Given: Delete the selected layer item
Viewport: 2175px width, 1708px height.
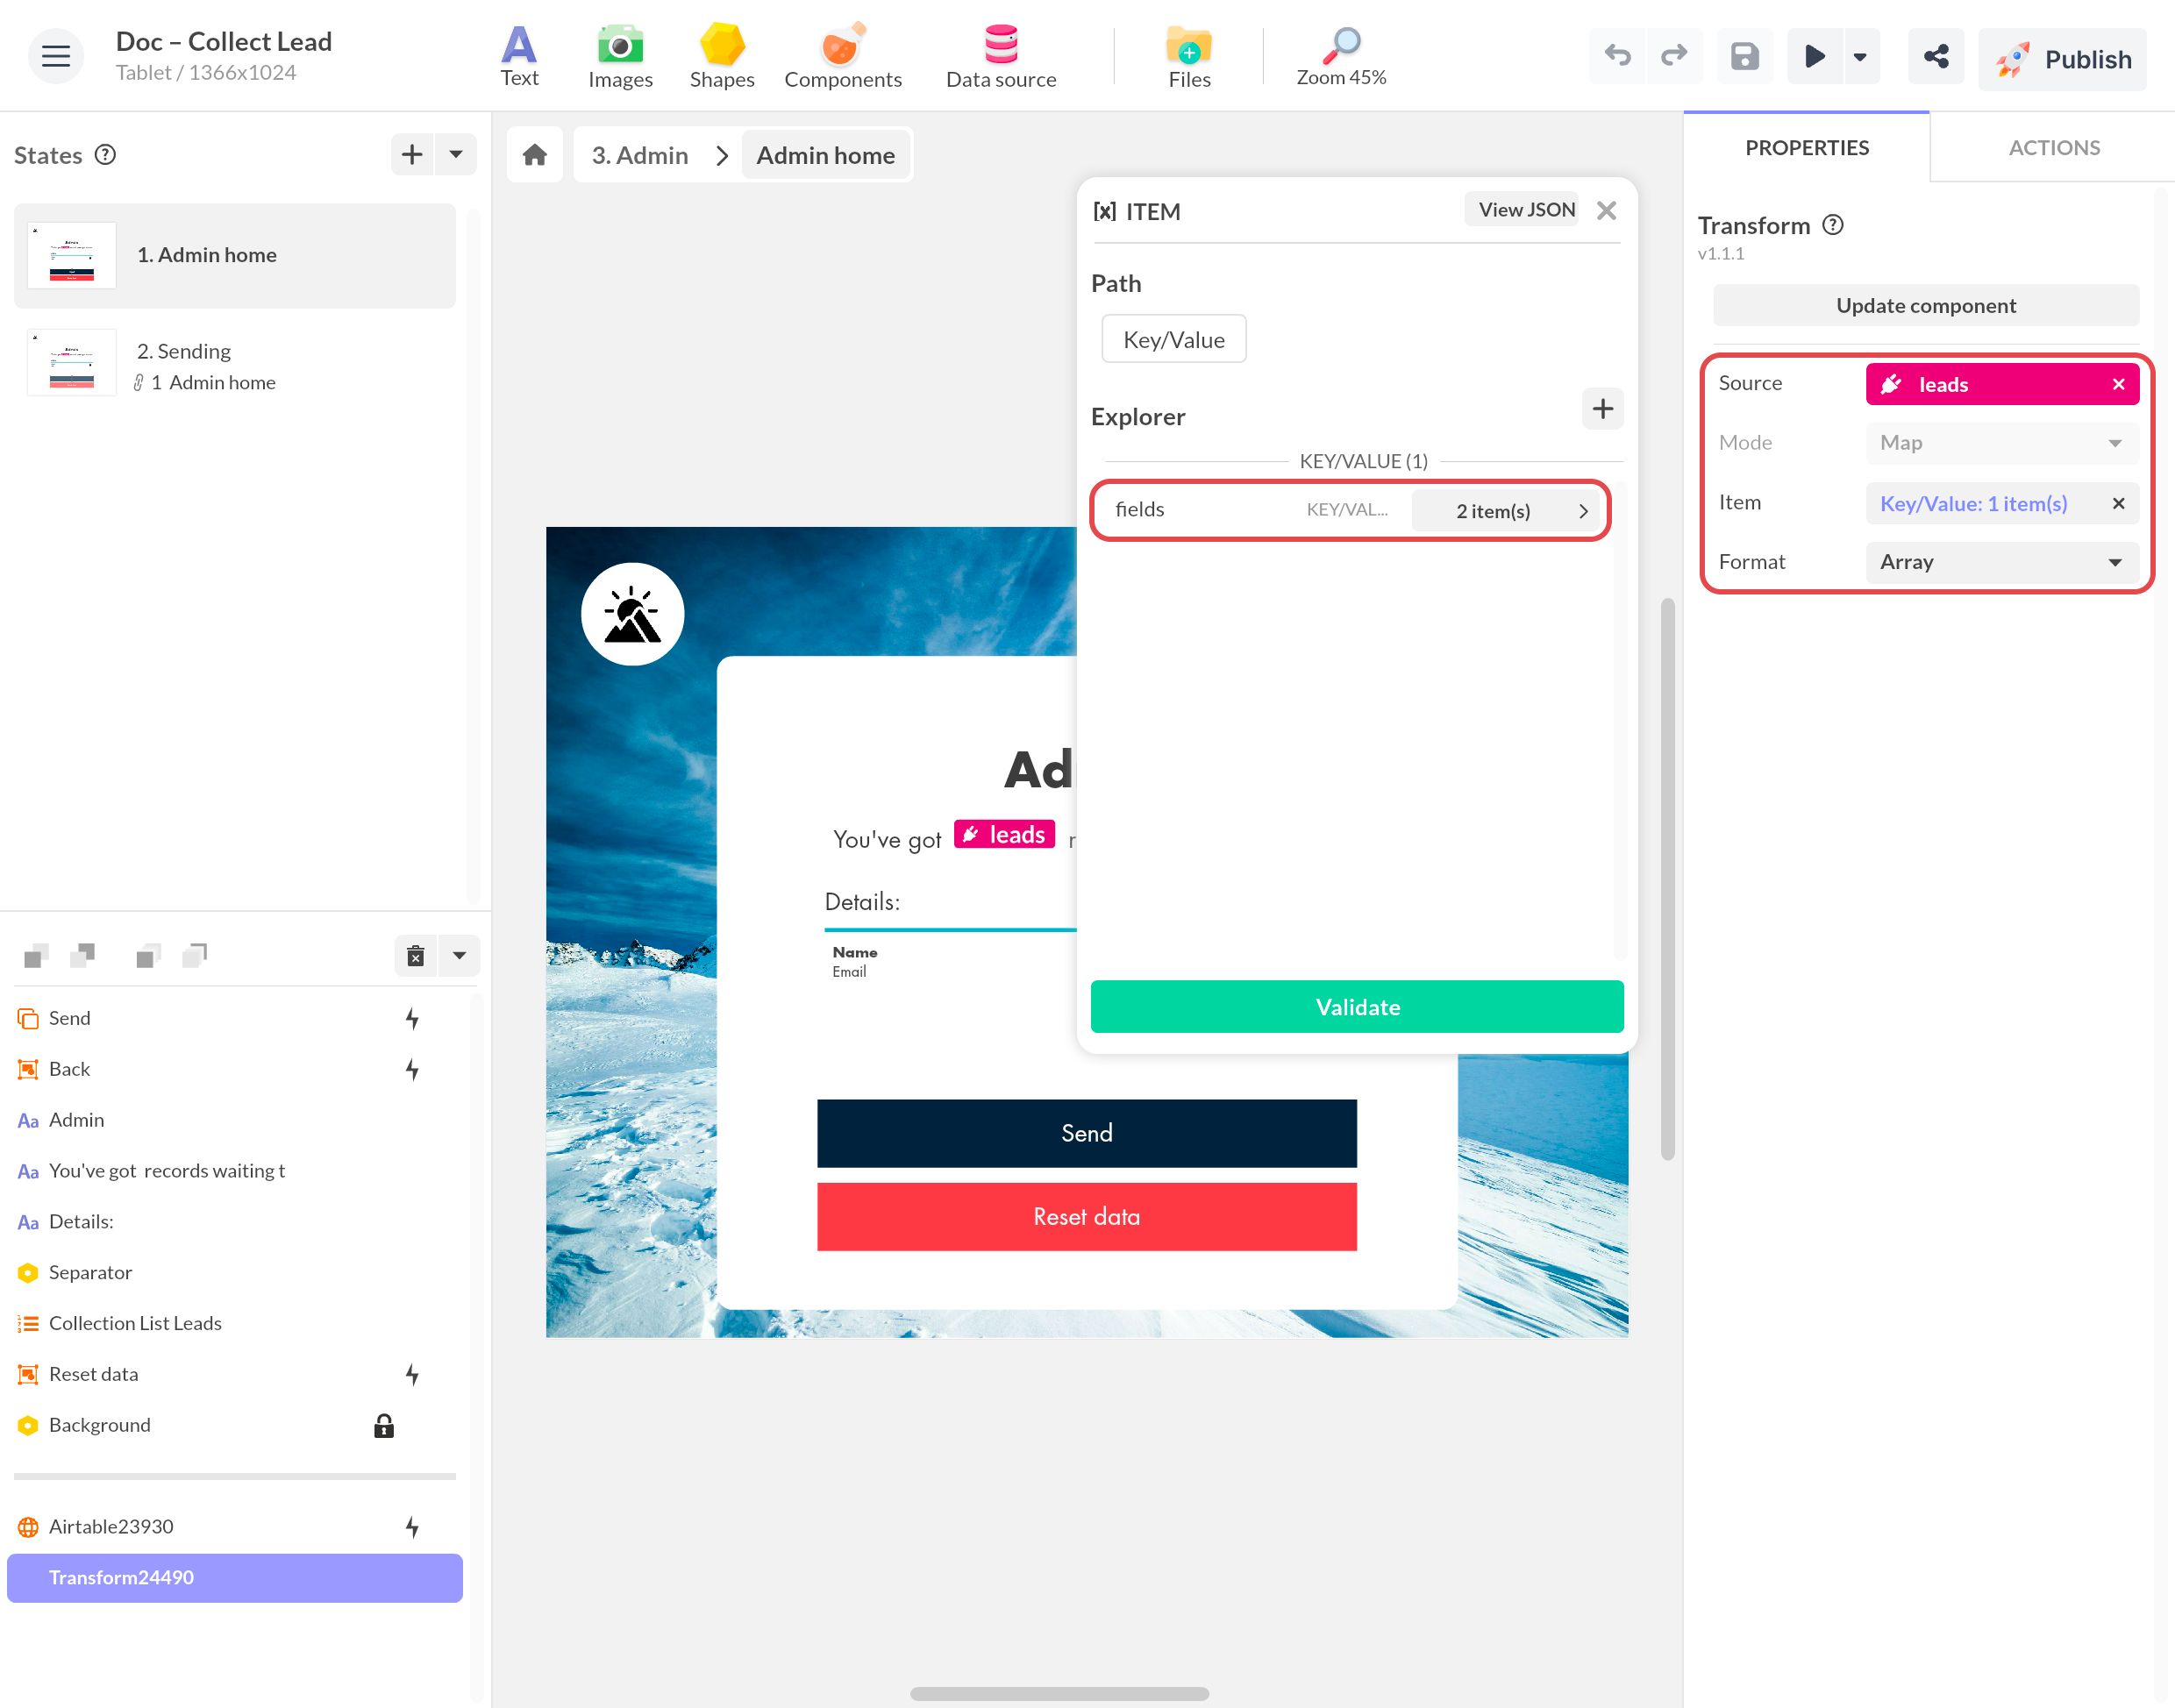Looking at the screenshot, I should [416, 956].
